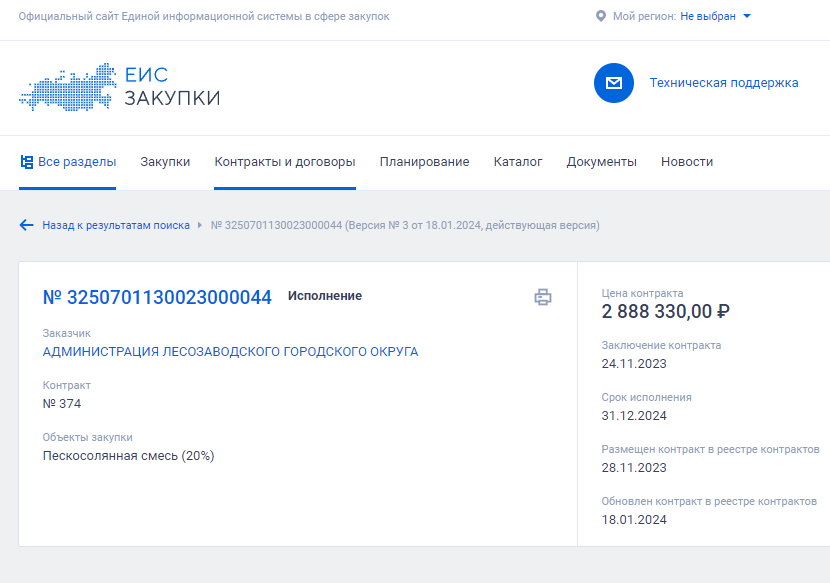
Task: Click the back arrow icon
Action: (26, 225)
